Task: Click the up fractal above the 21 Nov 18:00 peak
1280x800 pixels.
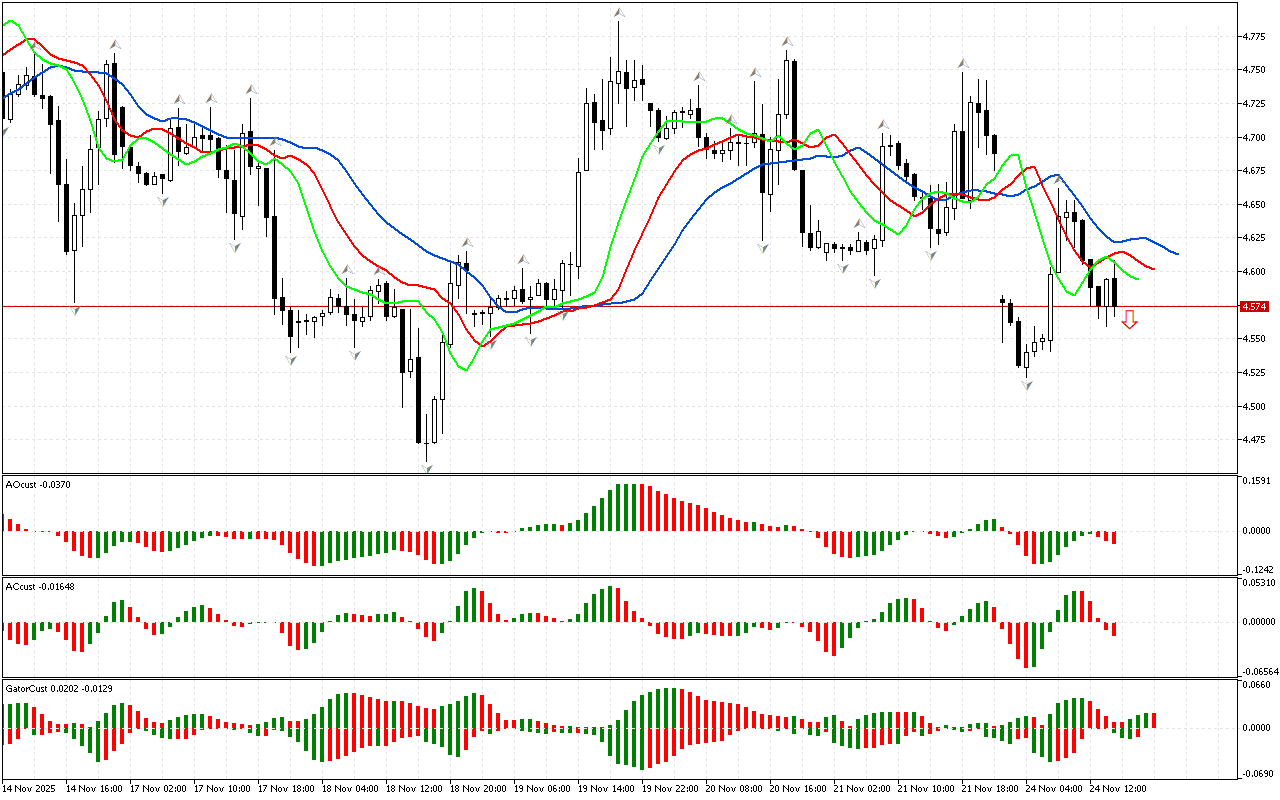Action: 963,63
